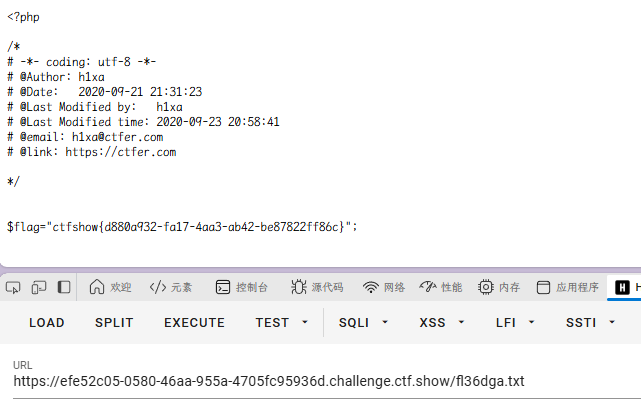
Task: Activate the inspect element picker icon
Action: point(13,287)
